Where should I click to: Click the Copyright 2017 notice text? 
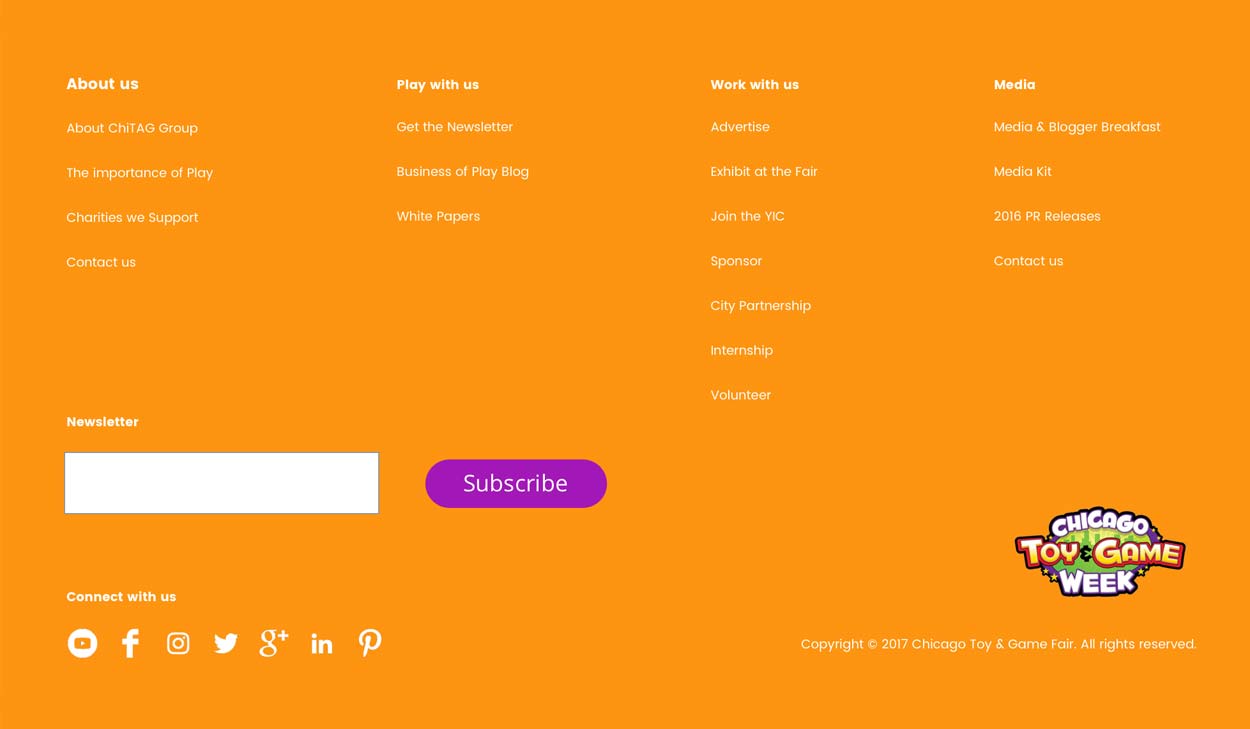pyautogui.click(x=998, y=644)
